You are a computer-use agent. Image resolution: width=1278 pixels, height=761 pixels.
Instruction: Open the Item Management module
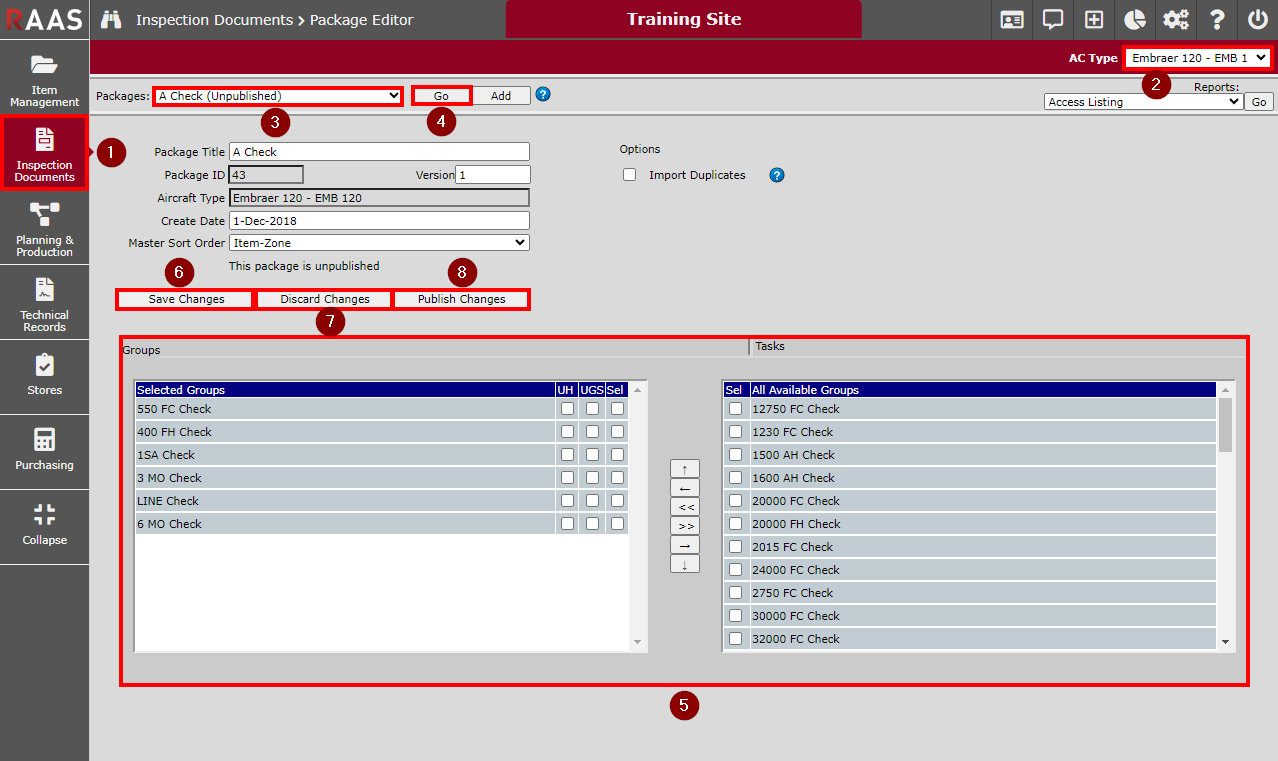coord(44,78)
